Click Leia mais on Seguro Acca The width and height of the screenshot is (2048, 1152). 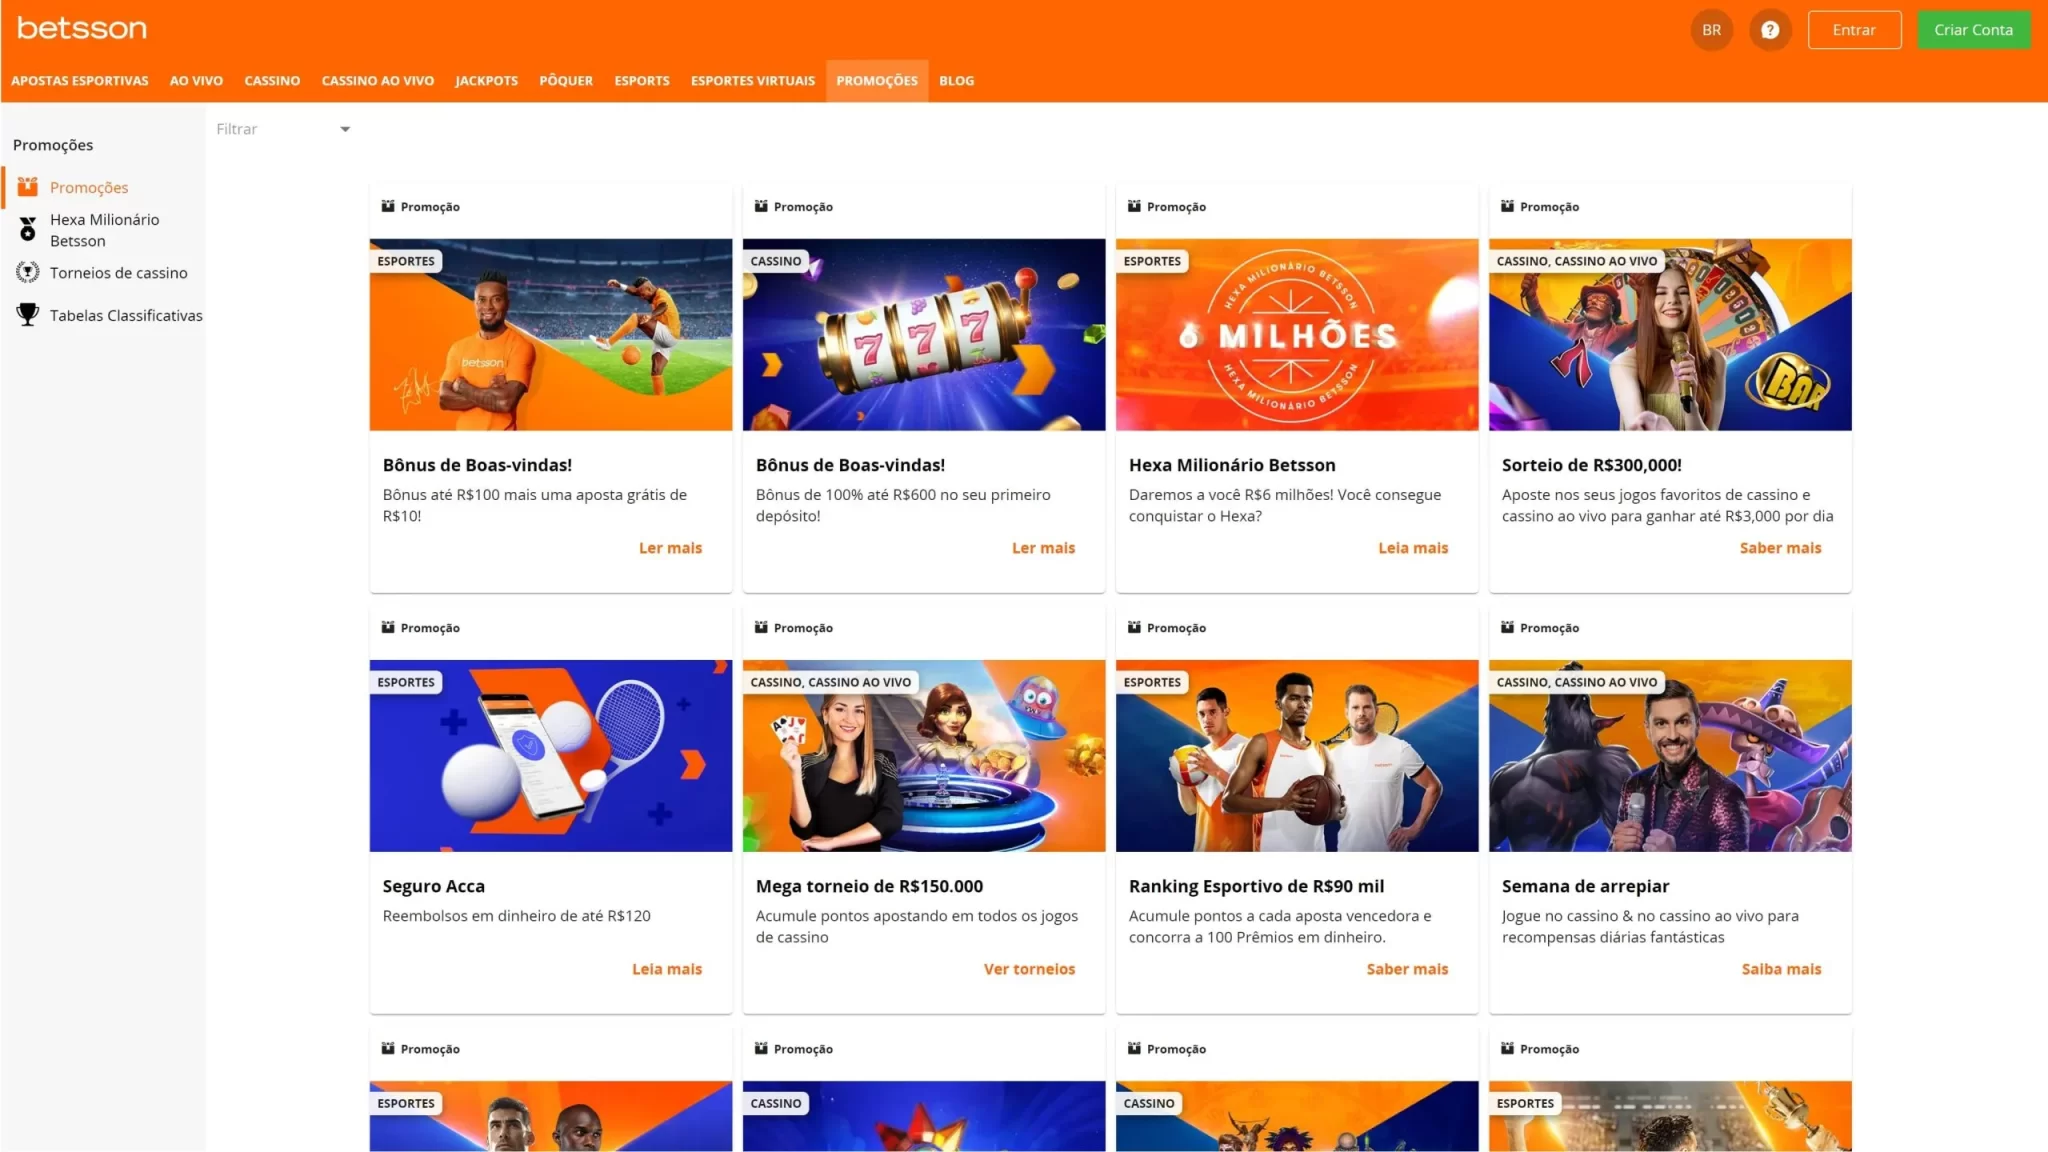coord(667,969)
